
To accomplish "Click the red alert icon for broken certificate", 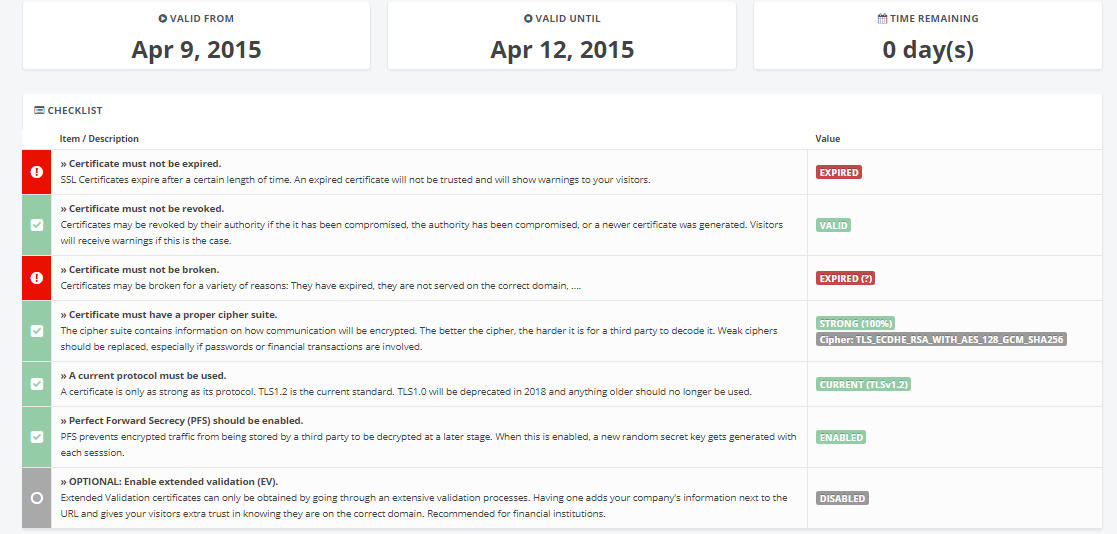I will 37,278.
